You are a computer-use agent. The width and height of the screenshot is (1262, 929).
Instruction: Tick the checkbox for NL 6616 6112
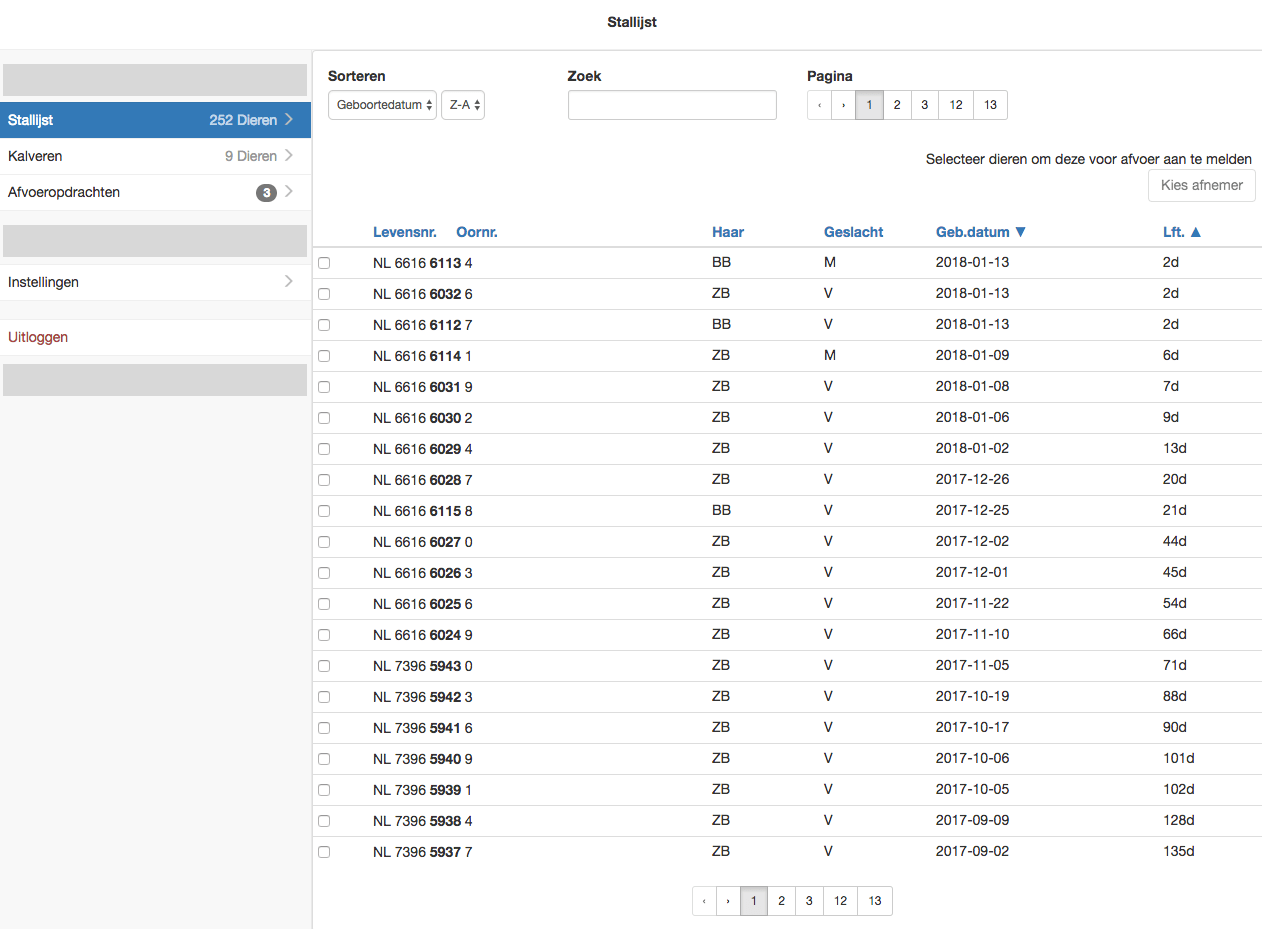[324, 325]
